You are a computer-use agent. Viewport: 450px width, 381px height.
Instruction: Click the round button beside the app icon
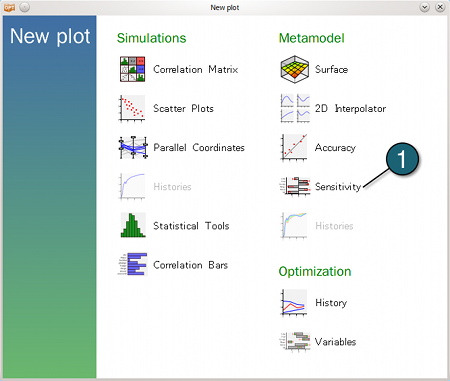tap(25, 7)
